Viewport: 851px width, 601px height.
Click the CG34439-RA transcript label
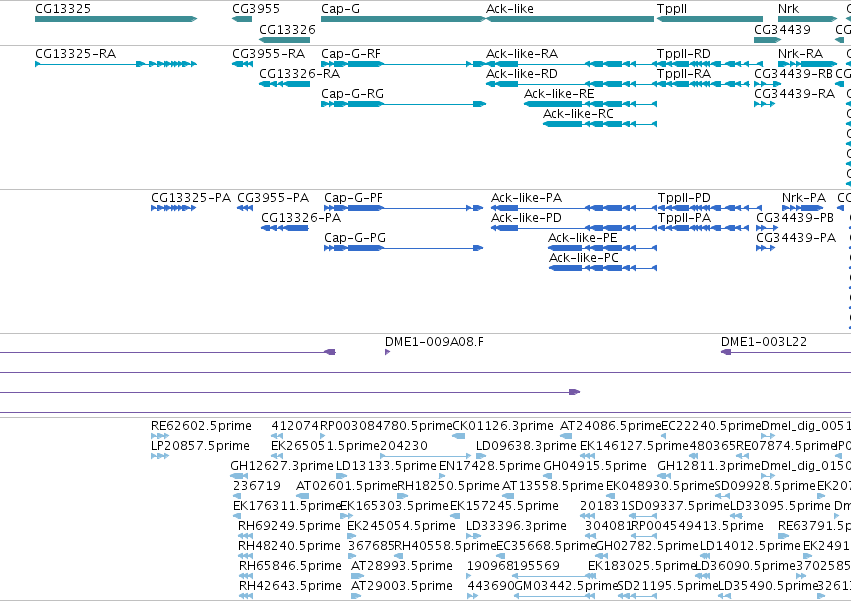point(795,94)
